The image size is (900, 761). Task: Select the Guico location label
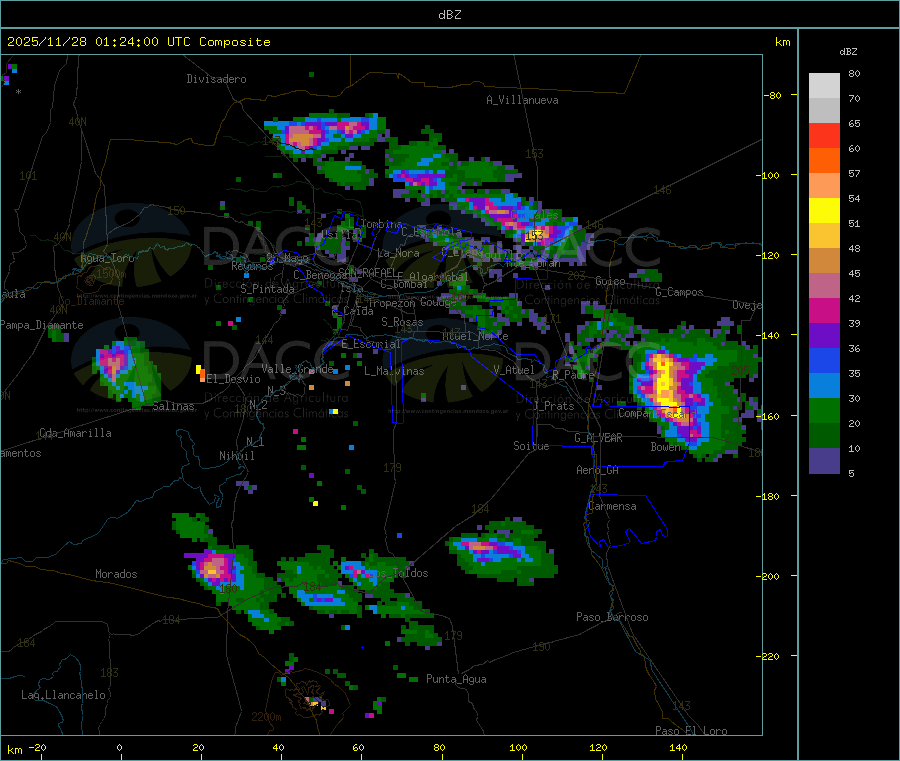610,281
